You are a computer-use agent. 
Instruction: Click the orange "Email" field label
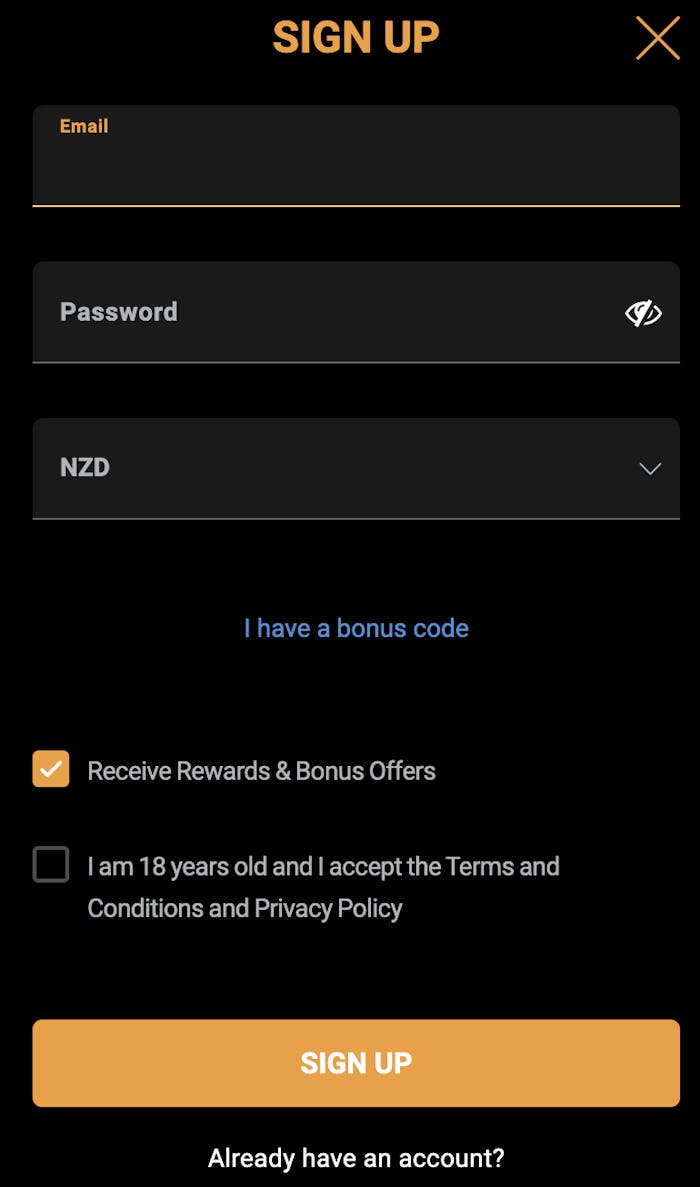click(84, 126)
